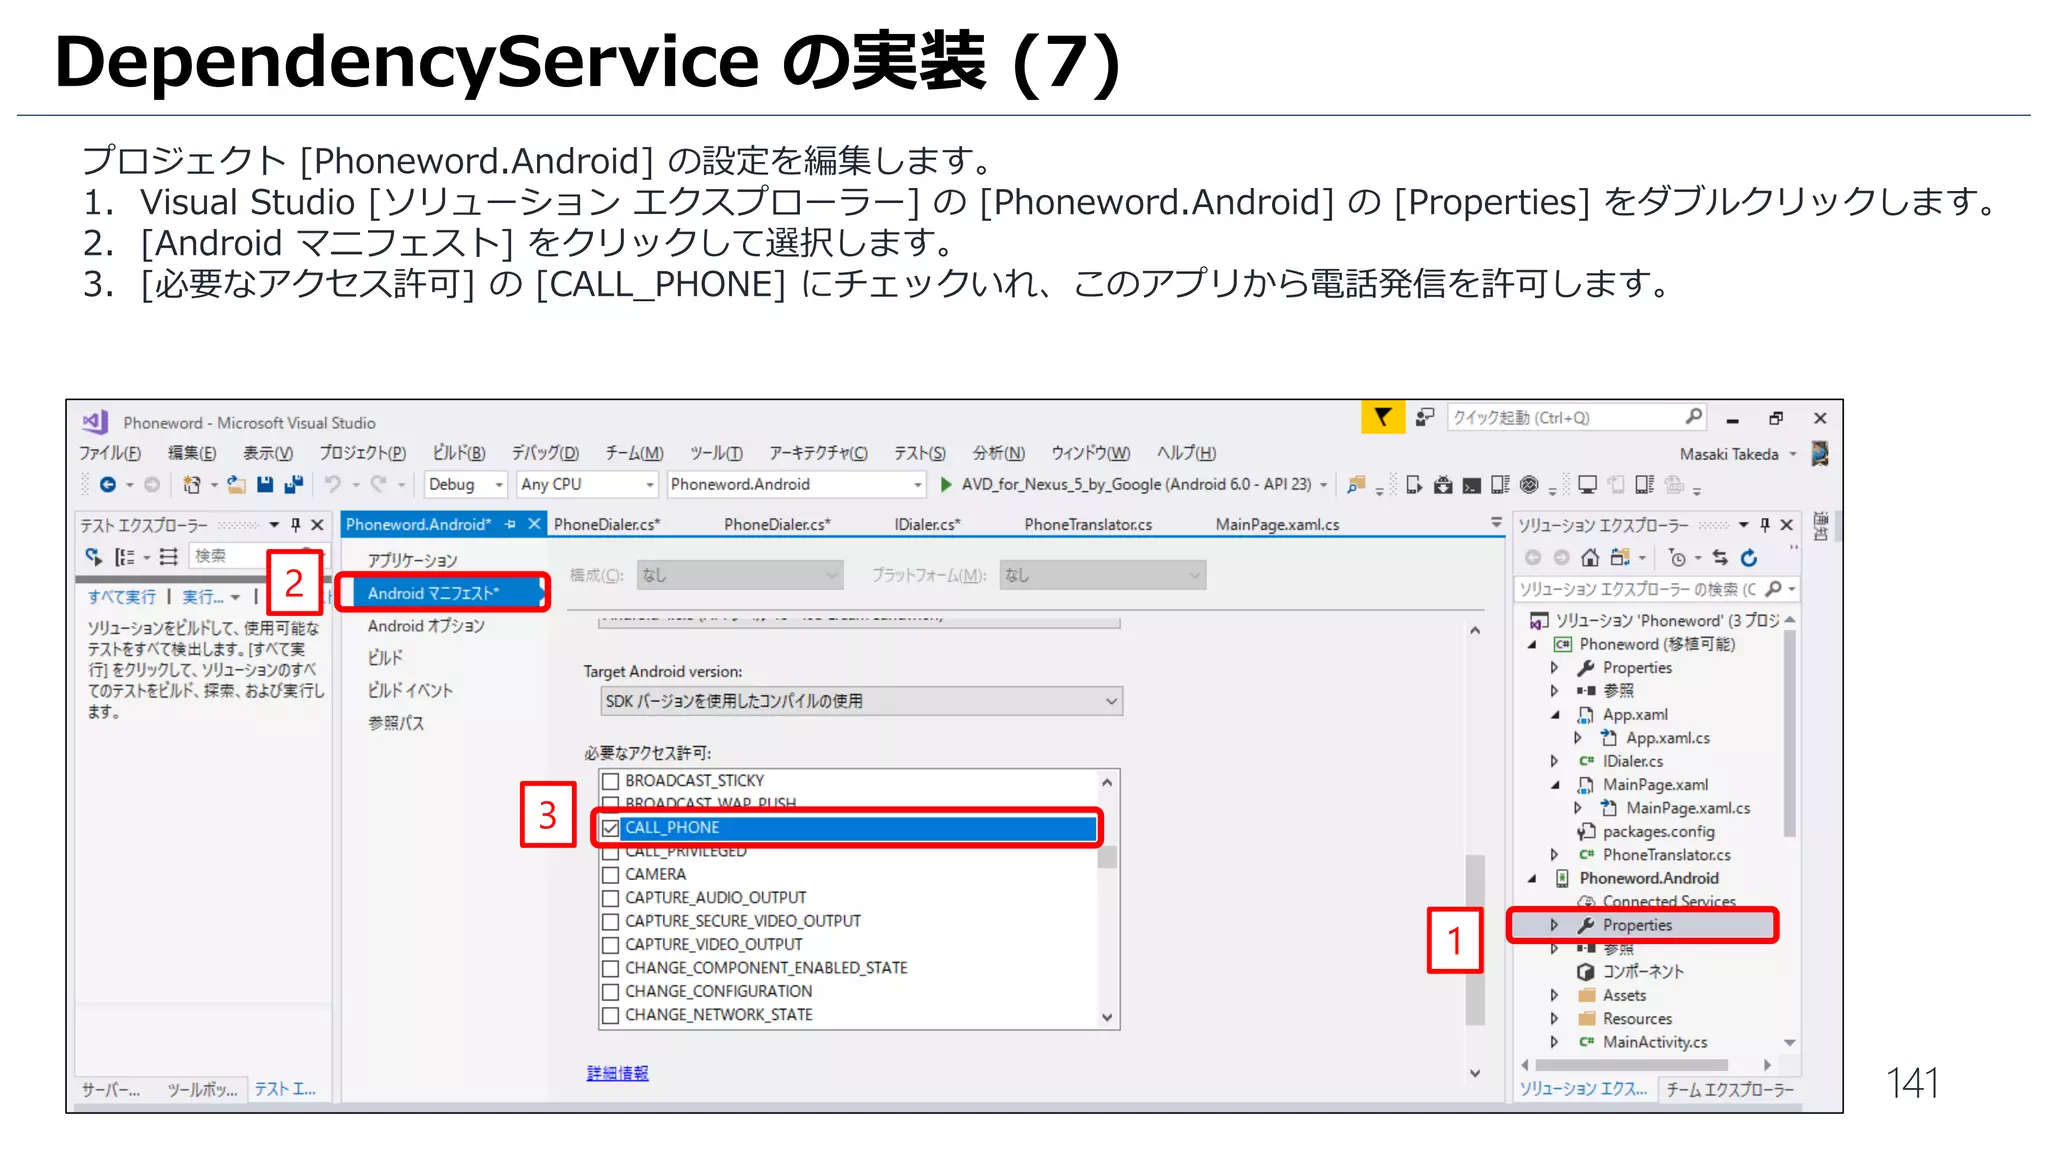The height and width of the screenshot is (1152, 2048).
Task: Check the BROADCAST_STICKY permission
Action: pyautogui.click(x=611, y=781)
